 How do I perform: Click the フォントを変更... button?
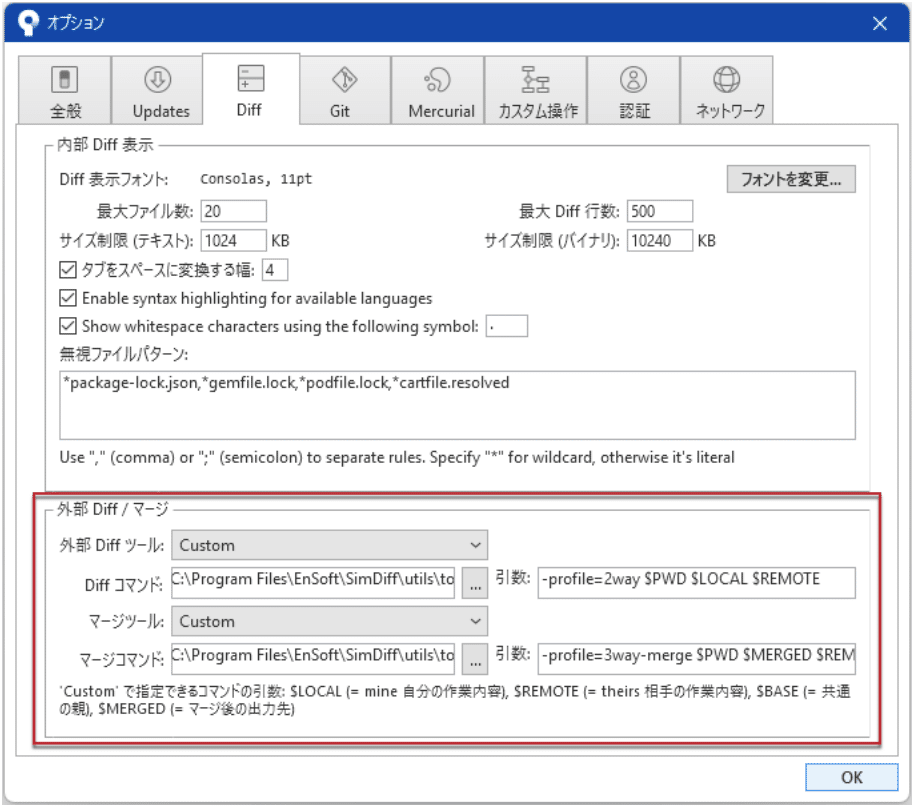click(791, 179)
